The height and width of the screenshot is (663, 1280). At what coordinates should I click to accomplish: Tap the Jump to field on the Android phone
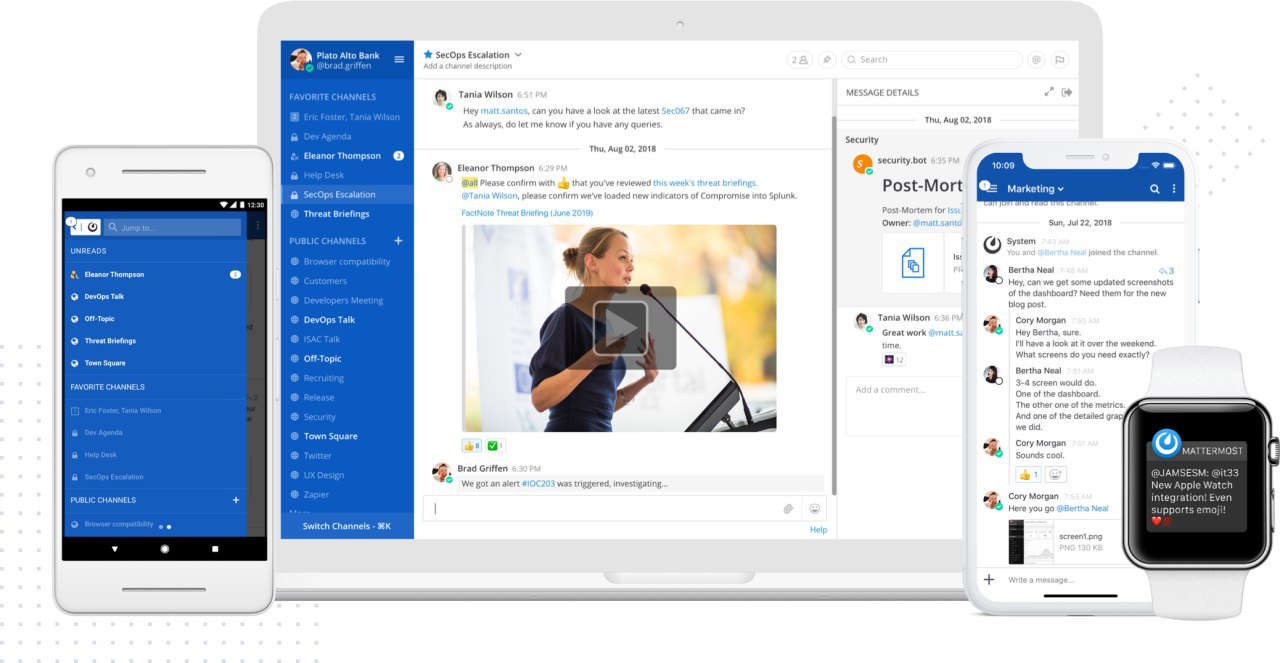click(173, 227)
